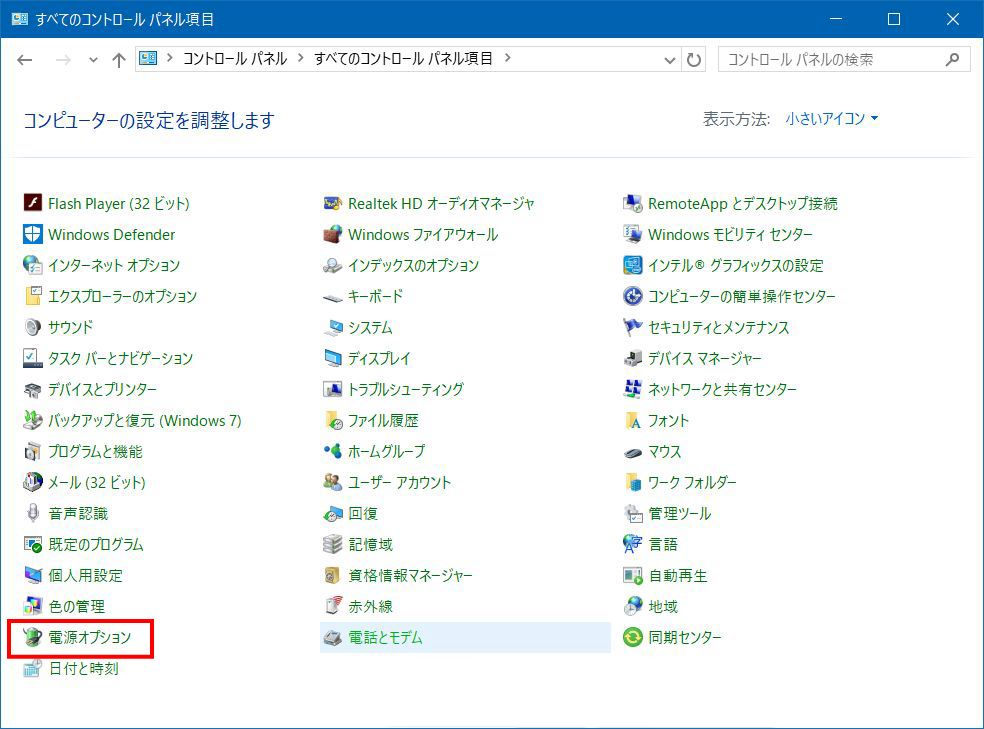Click the ネットワークと共有センター icon
The image size is (984, 729).
pyautogui.click(x=633, y=389)
